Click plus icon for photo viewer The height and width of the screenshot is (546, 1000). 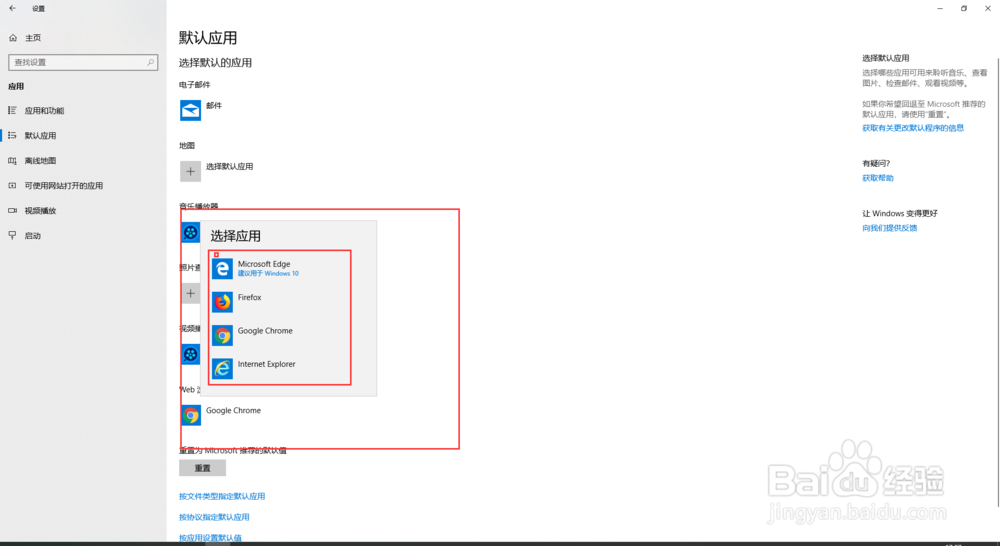(x=189, y=293)
